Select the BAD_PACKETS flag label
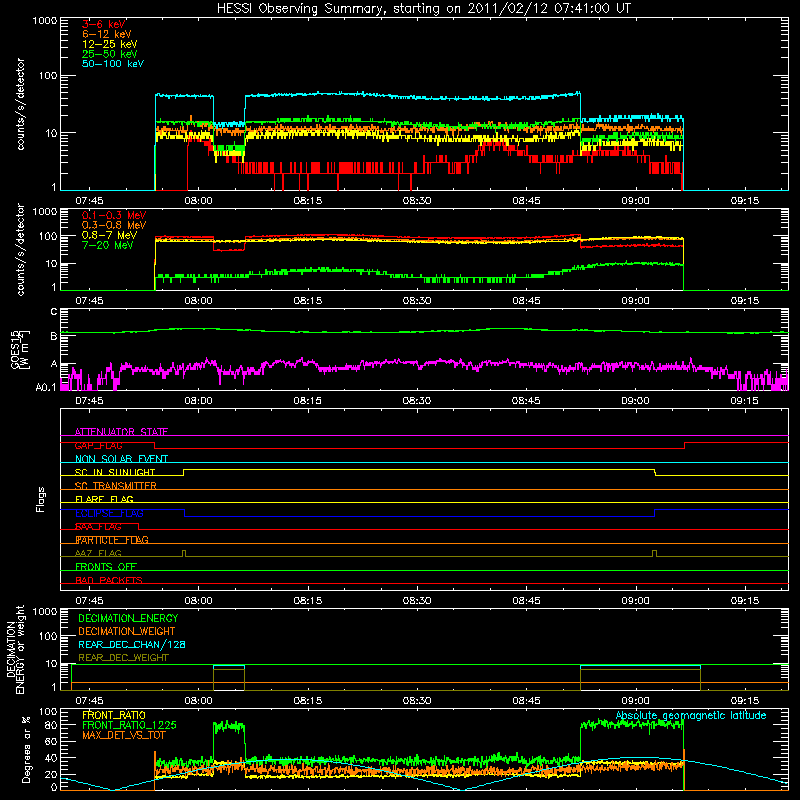This screenshot has width=800, height=800. coord(109,580)
